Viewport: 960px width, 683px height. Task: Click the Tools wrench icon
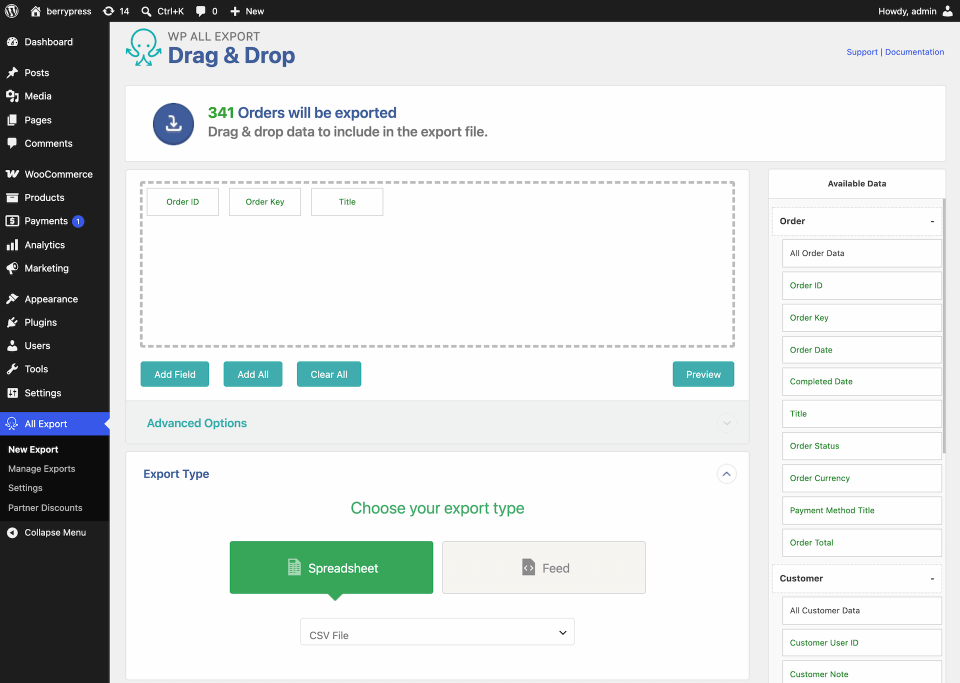(12, 369)
